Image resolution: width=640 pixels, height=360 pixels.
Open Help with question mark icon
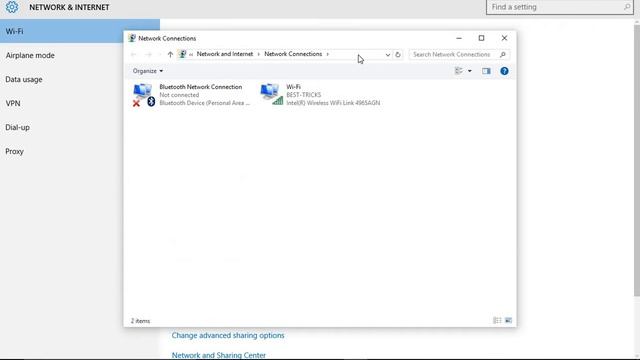tap(504, 71)
